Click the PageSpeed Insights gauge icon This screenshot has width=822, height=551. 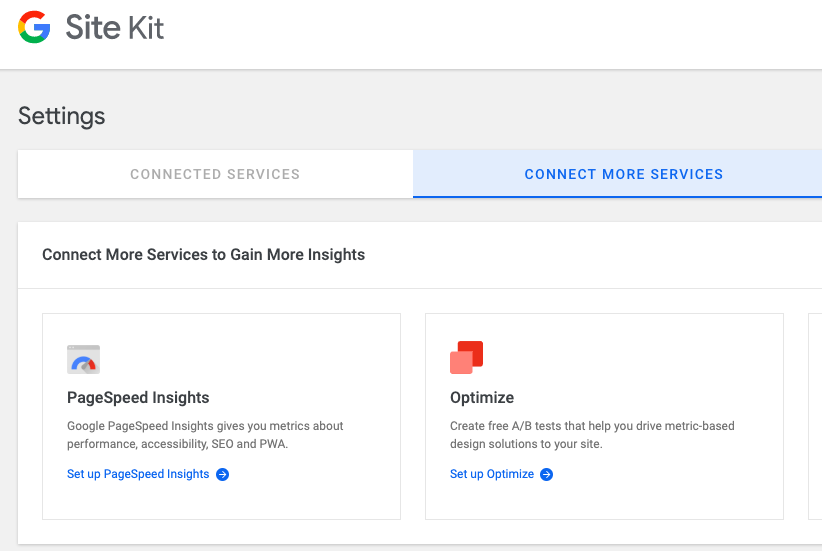(x=83, y=359)
